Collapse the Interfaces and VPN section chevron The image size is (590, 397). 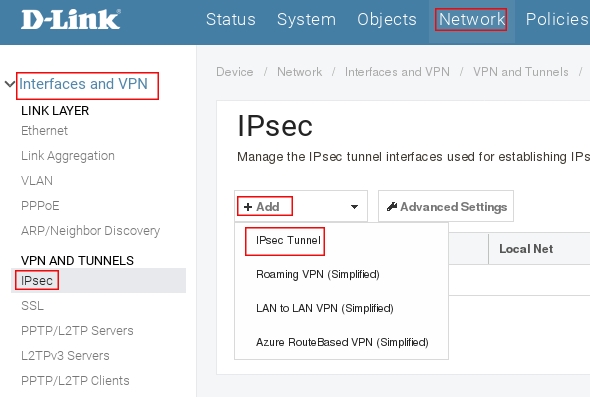click(9, 84)
